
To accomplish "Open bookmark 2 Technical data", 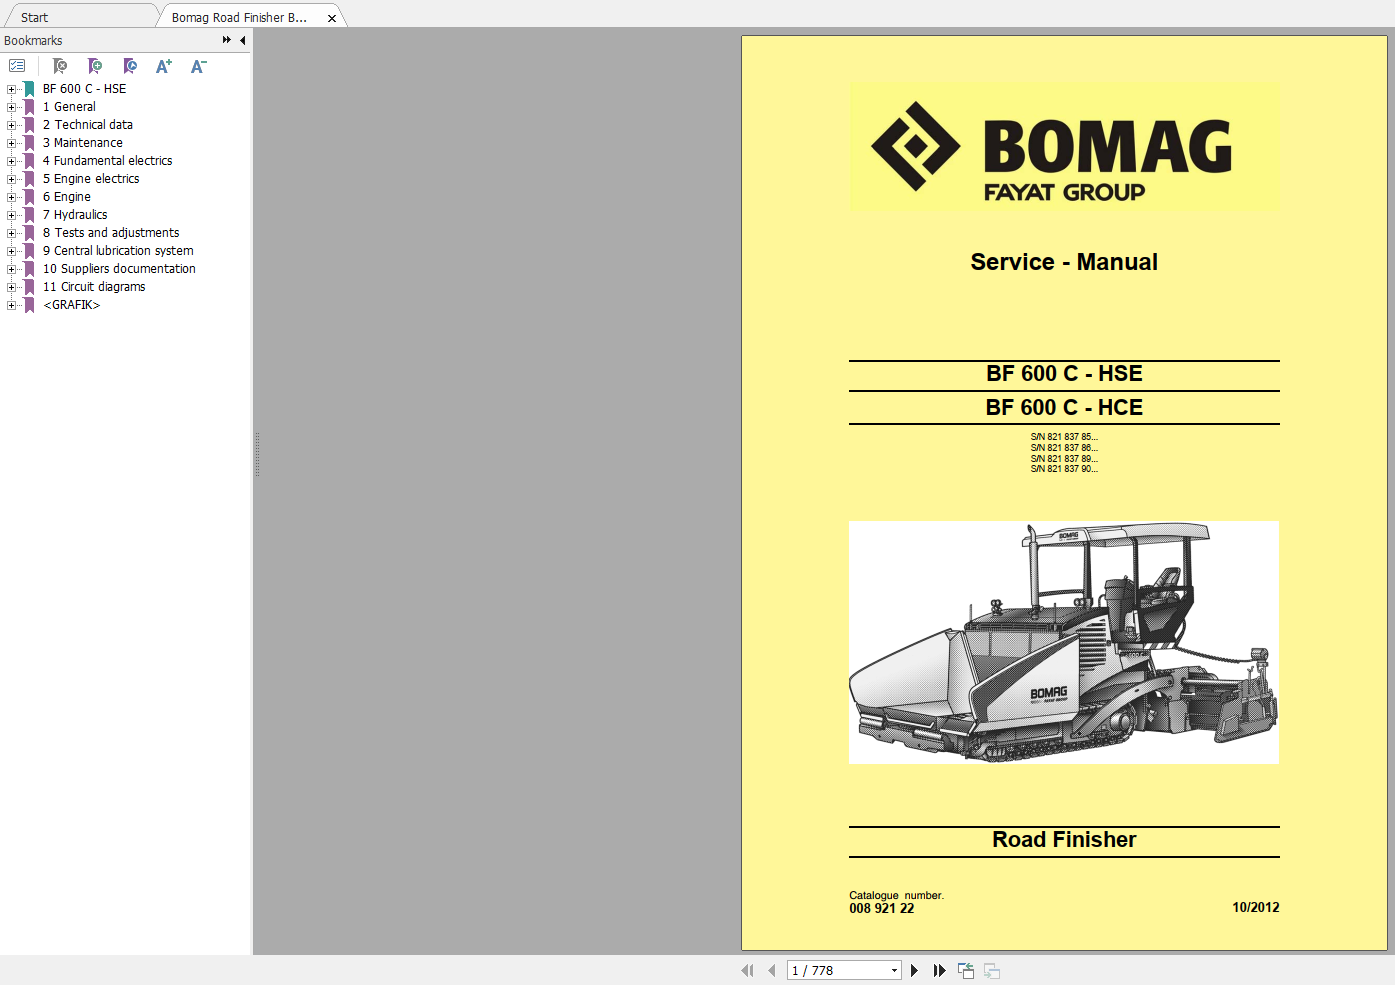I will point(87,125).
